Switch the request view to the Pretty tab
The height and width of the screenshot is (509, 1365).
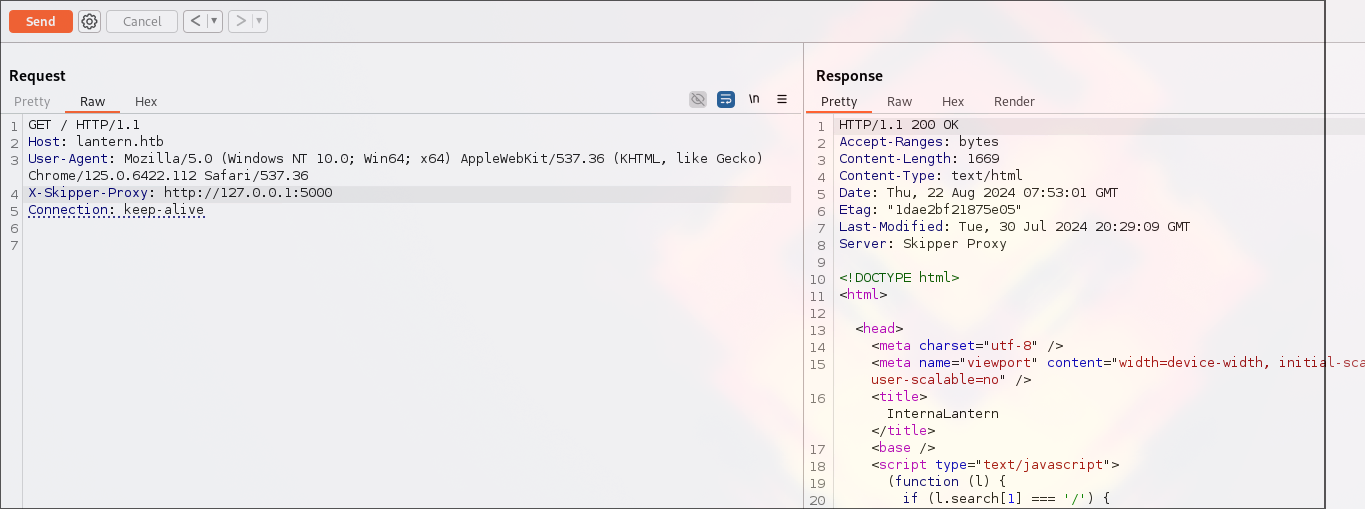[x=32, y=101]
